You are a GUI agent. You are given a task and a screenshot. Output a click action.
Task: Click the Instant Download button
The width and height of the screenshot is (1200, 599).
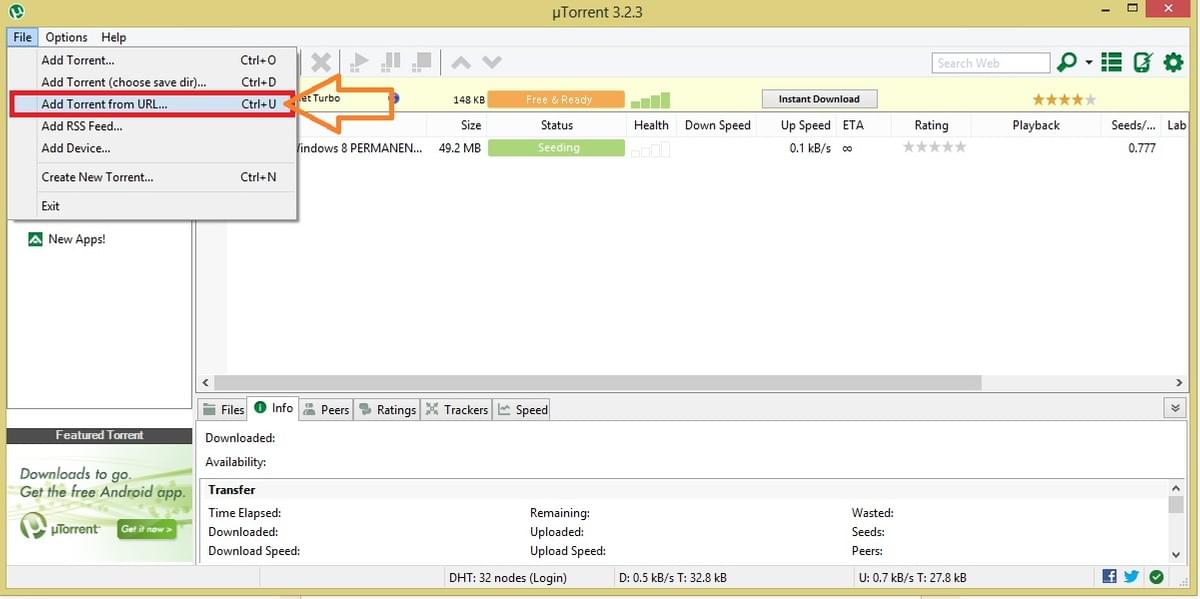pyautogui.click(x=819, y=99)
